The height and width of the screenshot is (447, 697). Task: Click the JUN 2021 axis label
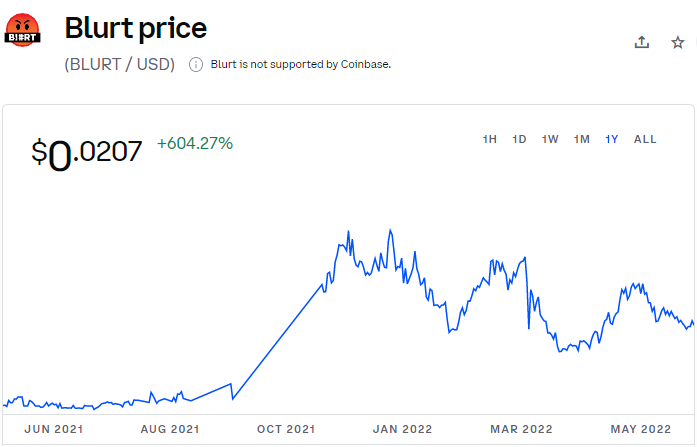tap(52, 429)
